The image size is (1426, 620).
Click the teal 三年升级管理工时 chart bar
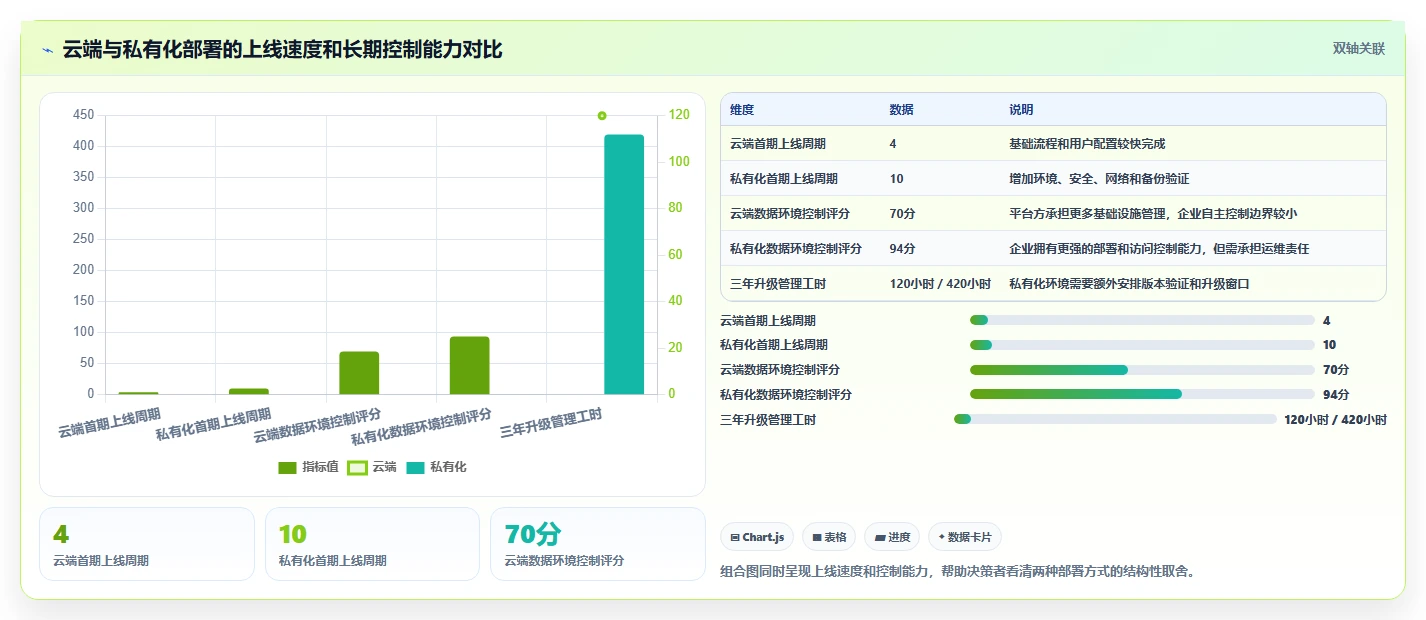click(624, 264)
